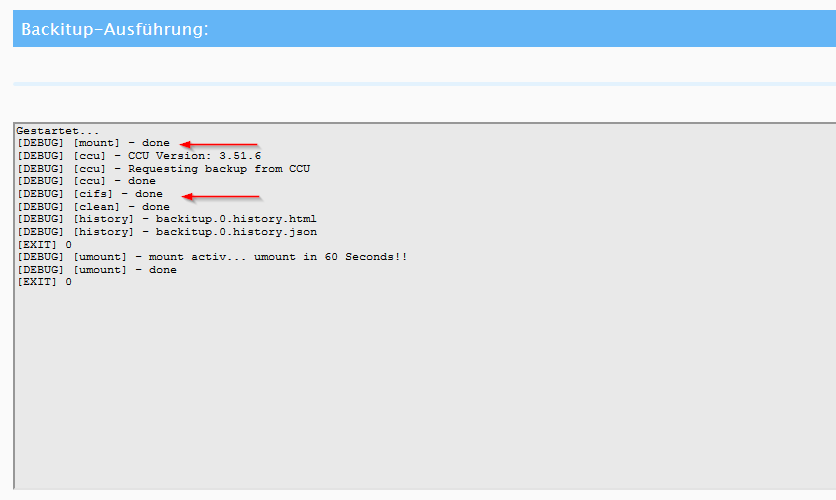The width and height of the screenshot is (836, 500).
Task: Click the 'Backitup-Ausführung:' header title
Action: click(115, 29)
